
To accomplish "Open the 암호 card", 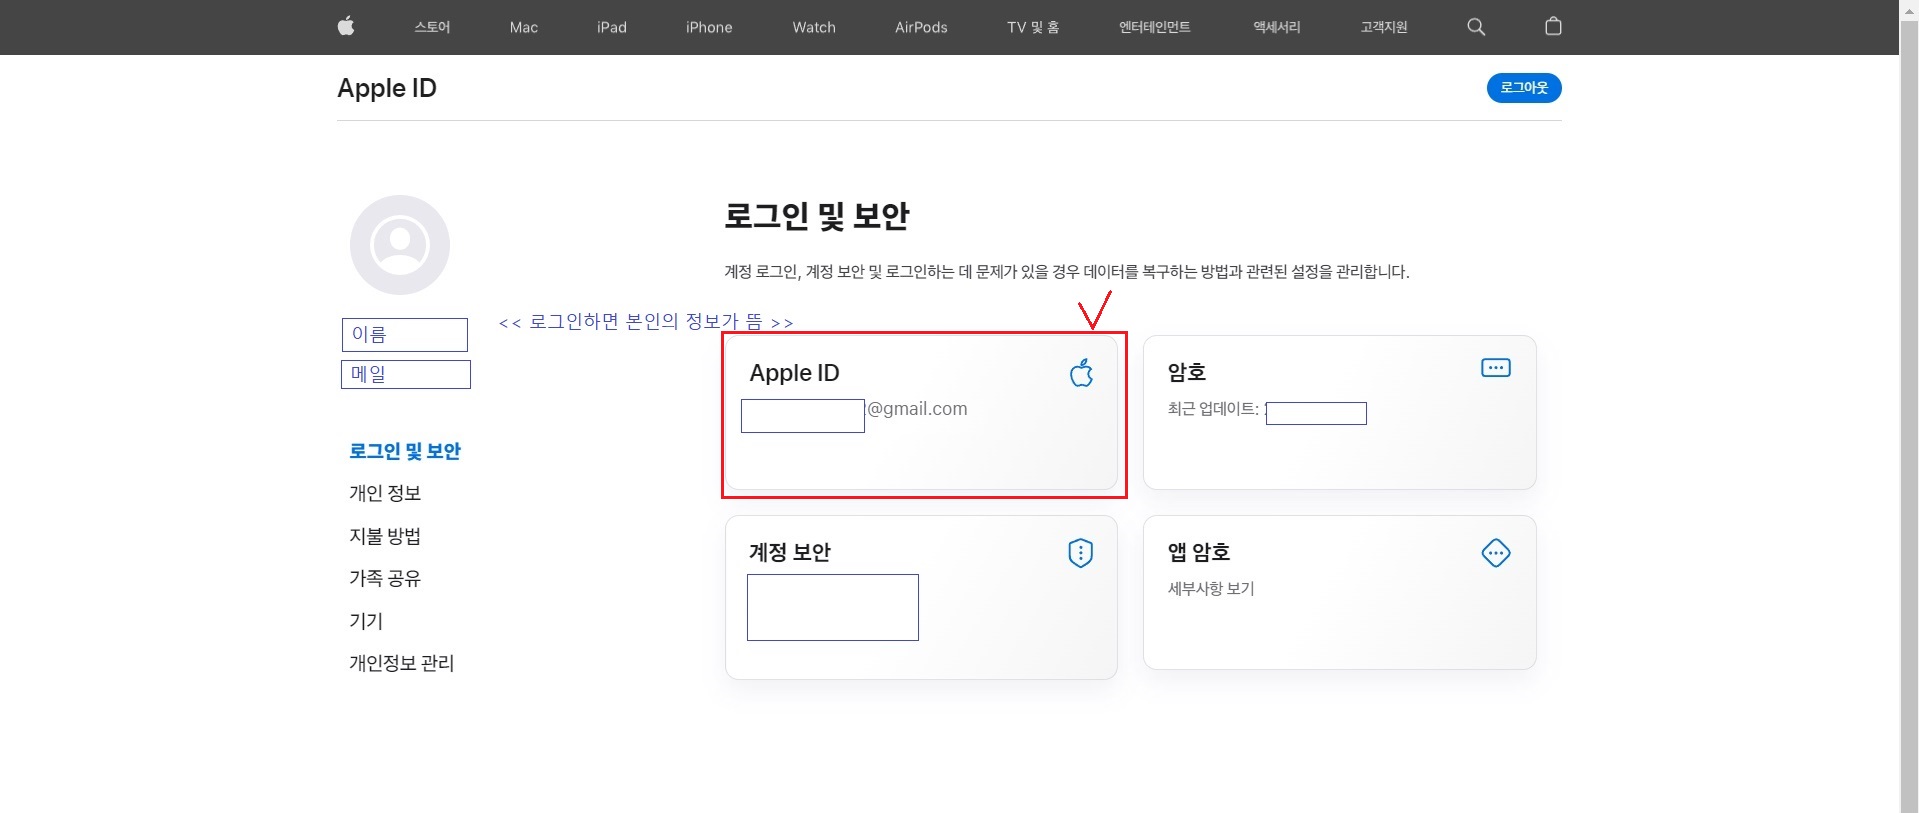I will [x=1339, y=412].
